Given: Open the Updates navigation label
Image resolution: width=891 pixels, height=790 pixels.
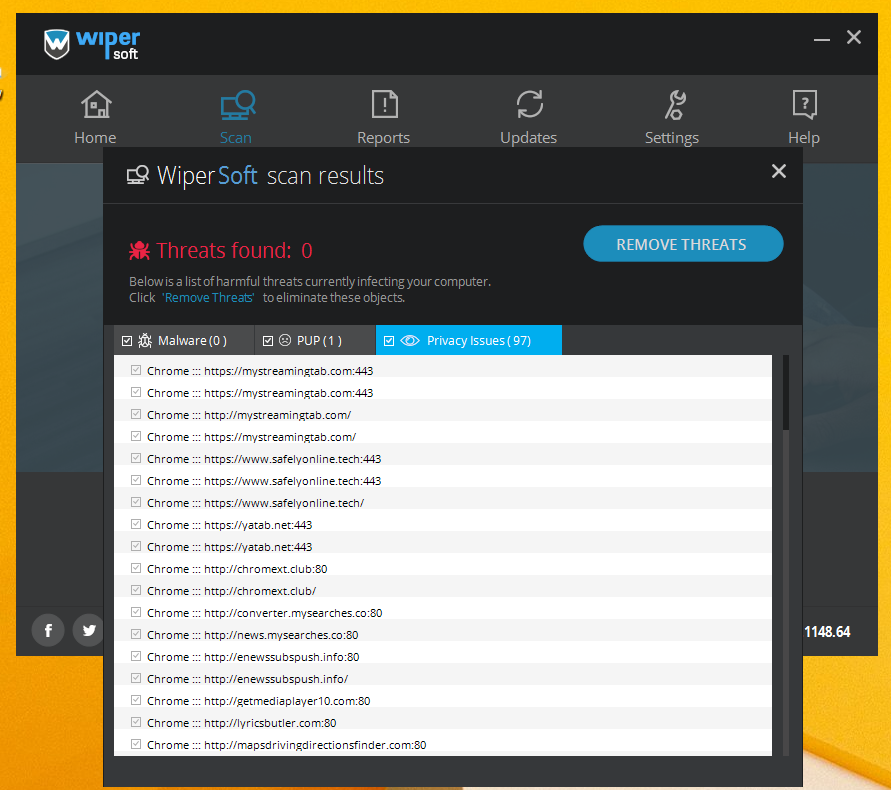Looking at the screenshot, I should (528, 138).
